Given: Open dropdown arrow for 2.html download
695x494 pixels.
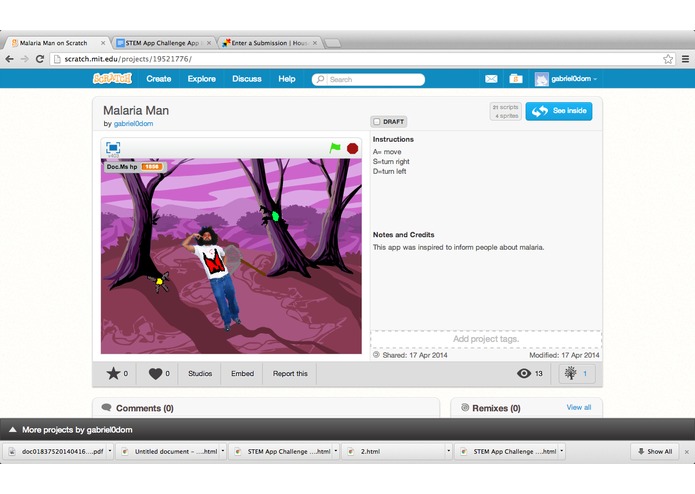Looking at the screenshot, I should click(449, 451).
